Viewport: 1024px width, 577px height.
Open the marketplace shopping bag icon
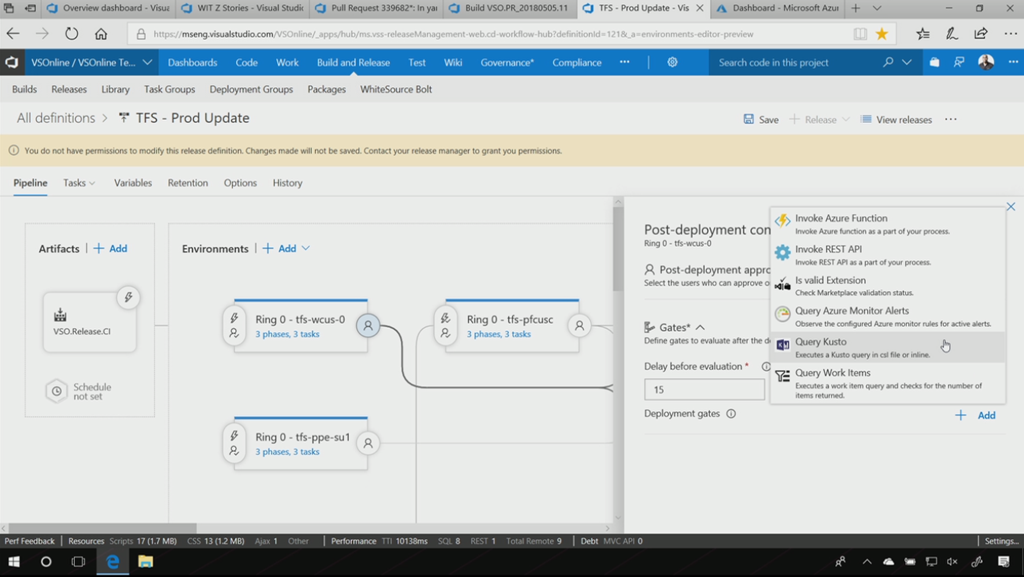coord(935,63)
